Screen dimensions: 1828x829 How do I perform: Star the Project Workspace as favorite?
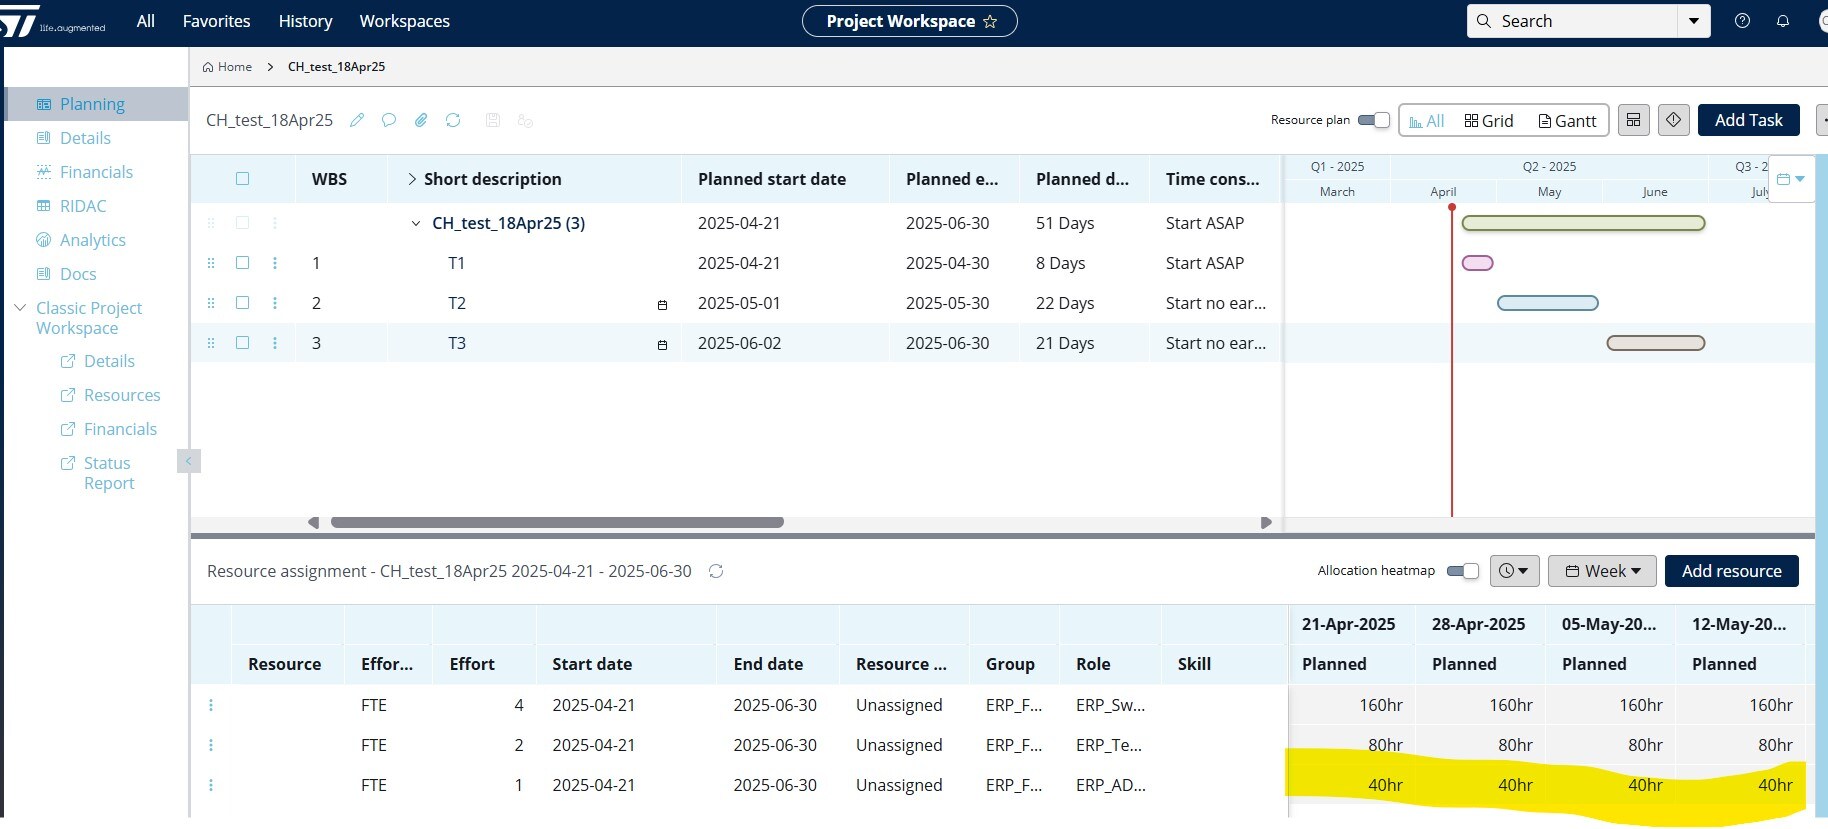990,21
